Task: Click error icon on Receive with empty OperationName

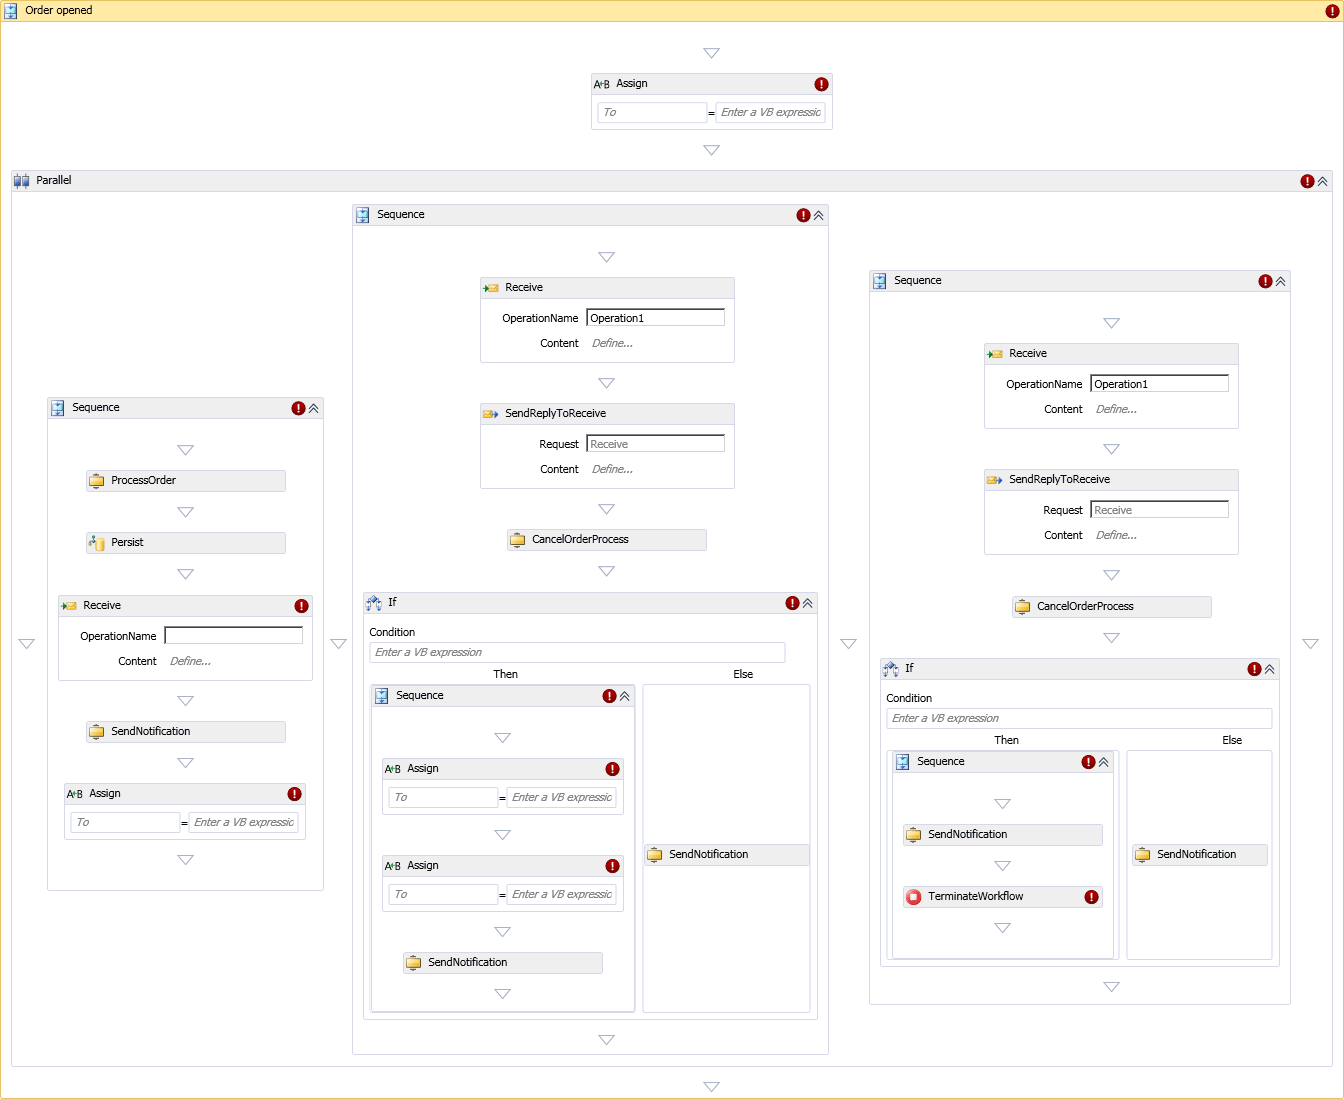Action: 301,606
